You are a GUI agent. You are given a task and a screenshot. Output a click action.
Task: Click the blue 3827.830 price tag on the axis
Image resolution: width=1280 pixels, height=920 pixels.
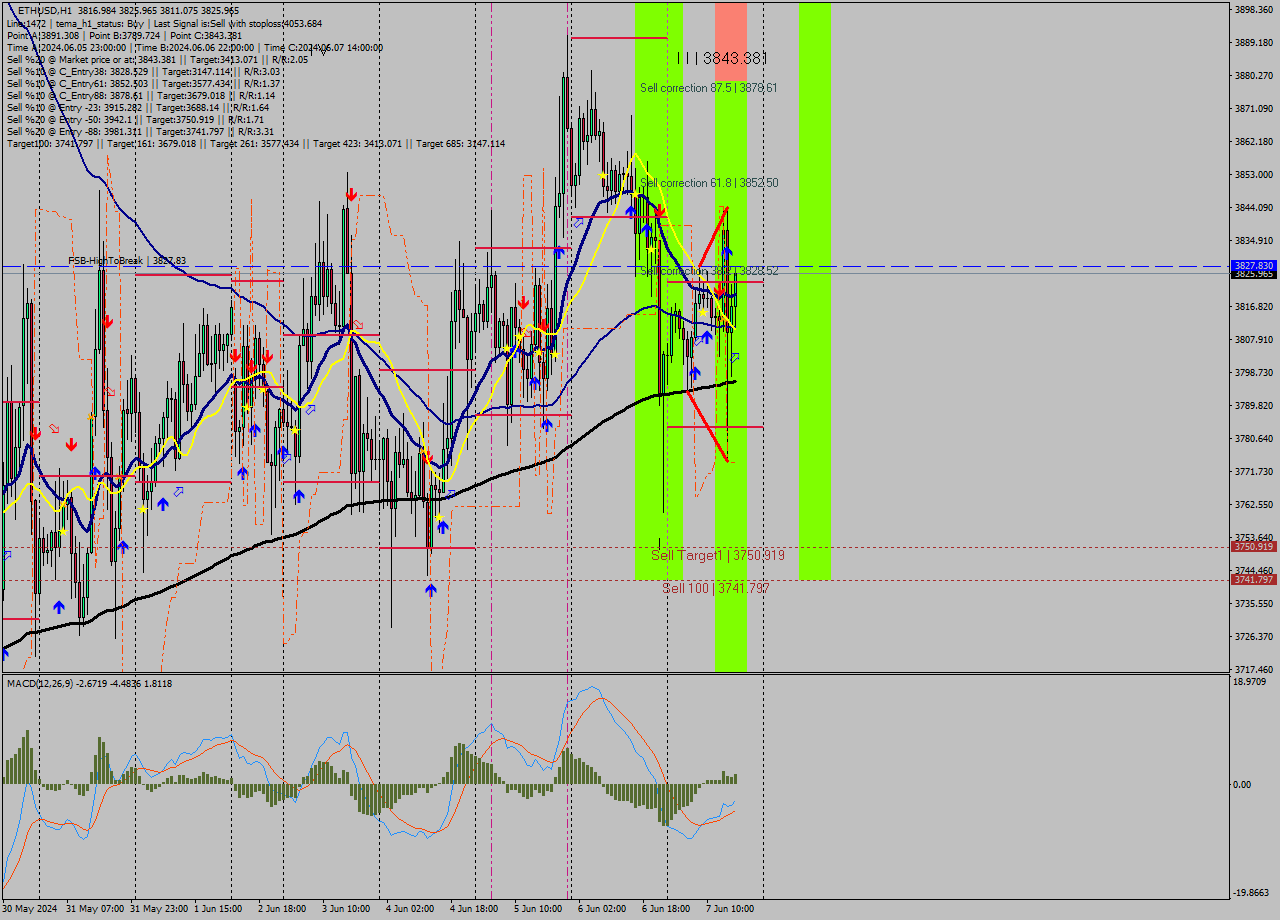tap(1253, 266)
